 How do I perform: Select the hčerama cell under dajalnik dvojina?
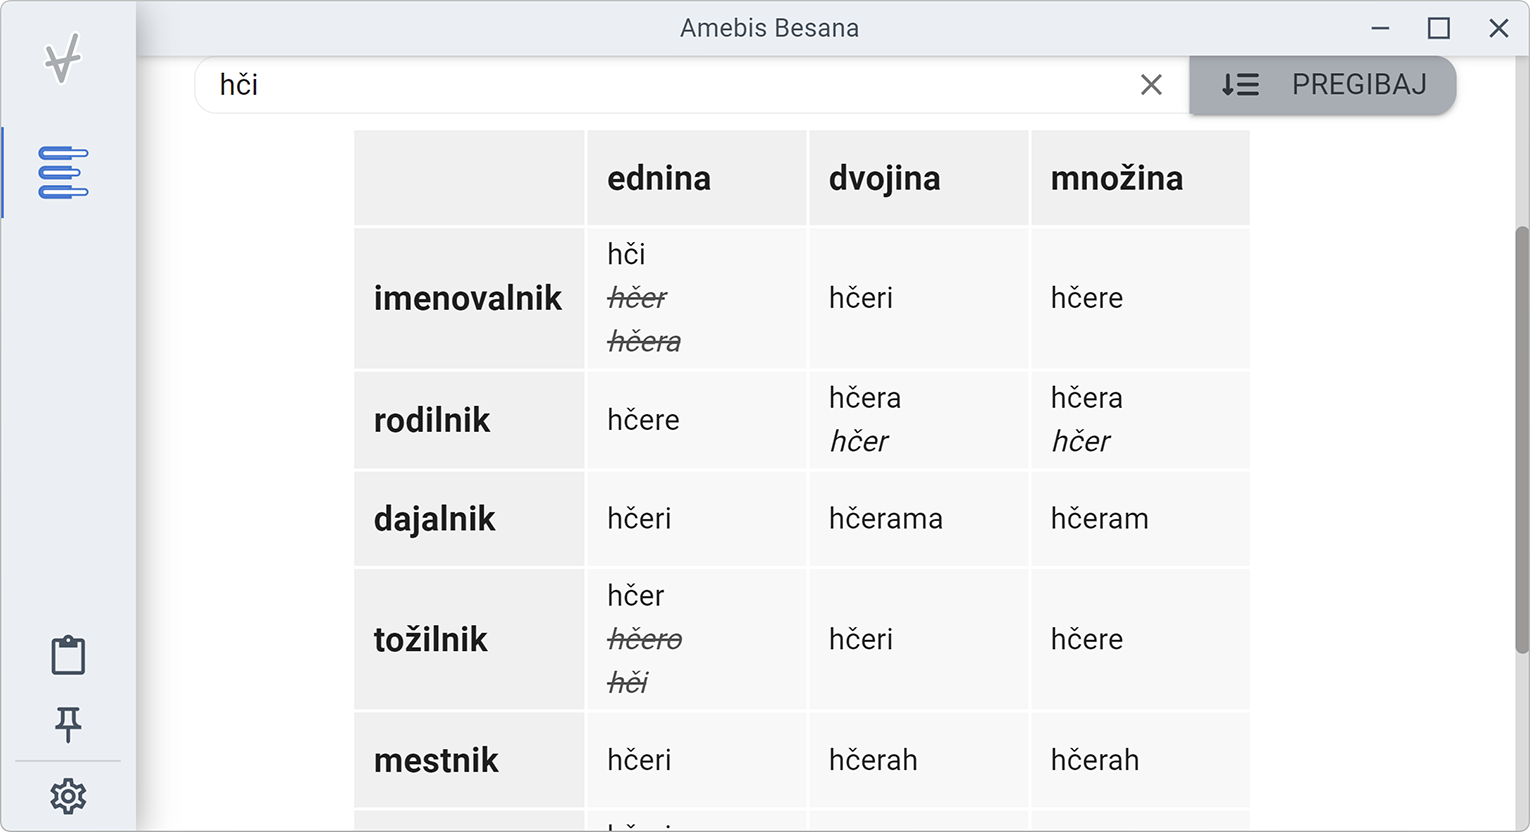coord(886,519)
